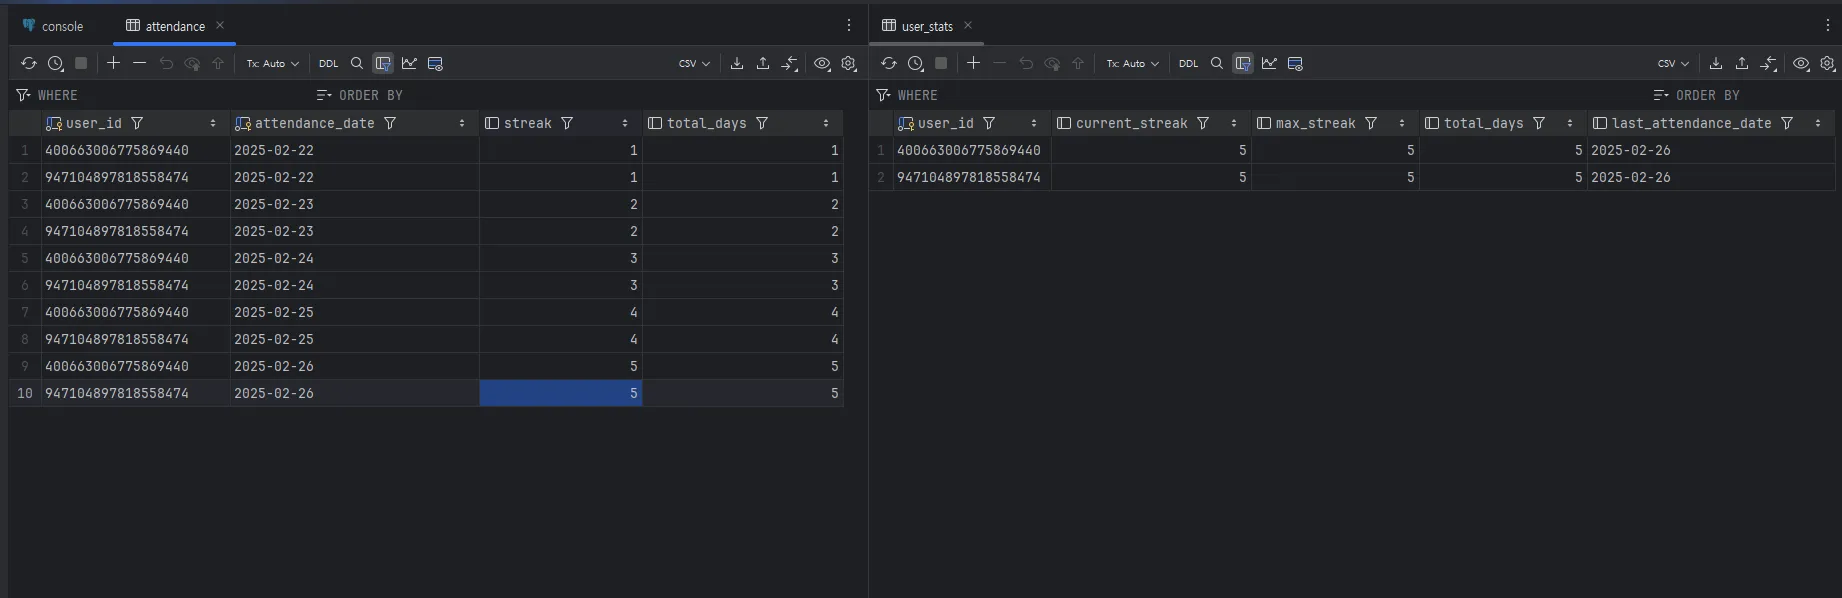Click DDL button in attendance toolbar
Image resolution: width=1842 pixels, height=598 pixels.
329,63
